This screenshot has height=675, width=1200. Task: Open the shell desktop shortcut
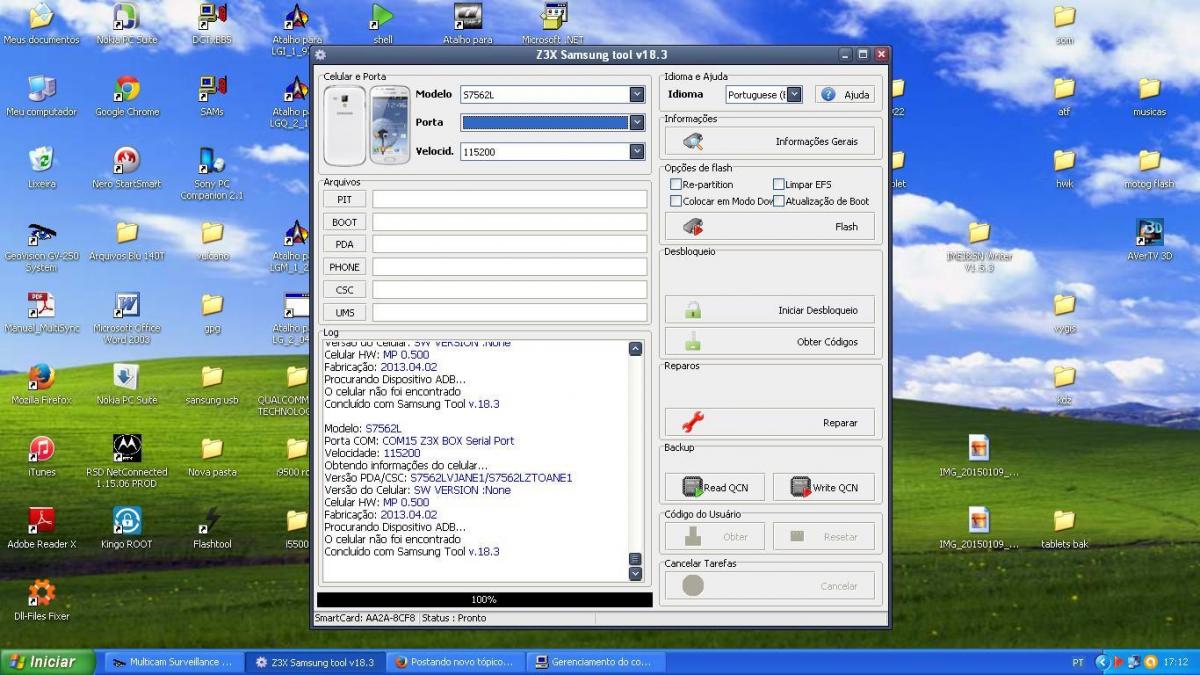tap(382, 24)
